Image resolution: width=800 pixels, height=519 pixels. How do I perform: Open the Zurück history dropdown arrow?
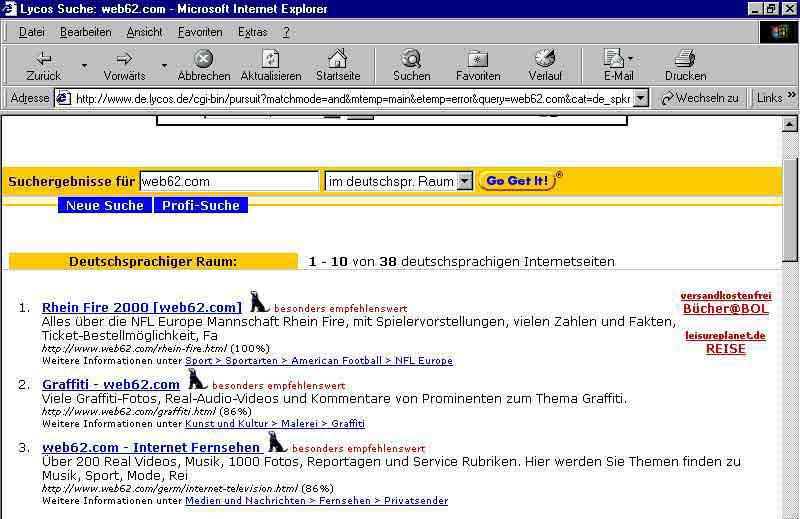tap(84, 65)
